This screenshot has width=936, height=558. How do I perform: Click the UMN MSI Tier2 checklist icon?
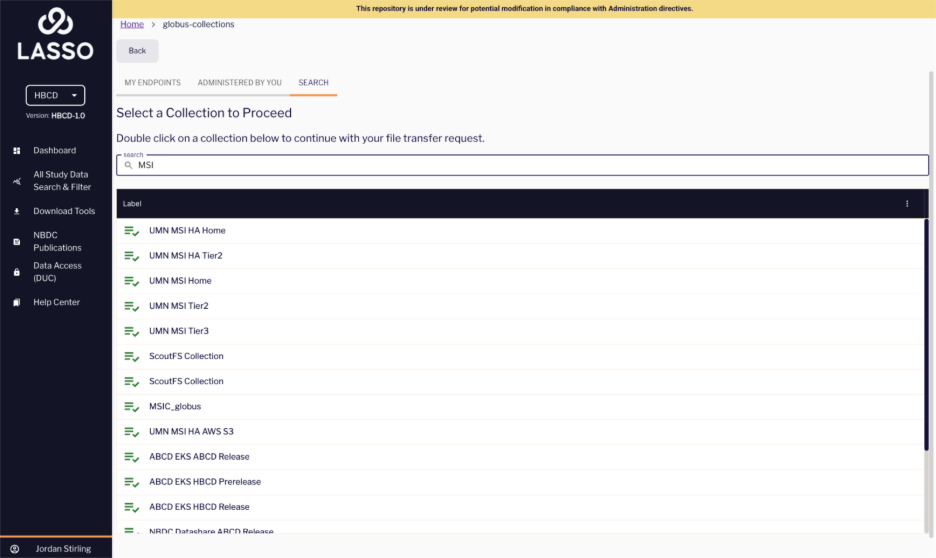click(132, 306)
